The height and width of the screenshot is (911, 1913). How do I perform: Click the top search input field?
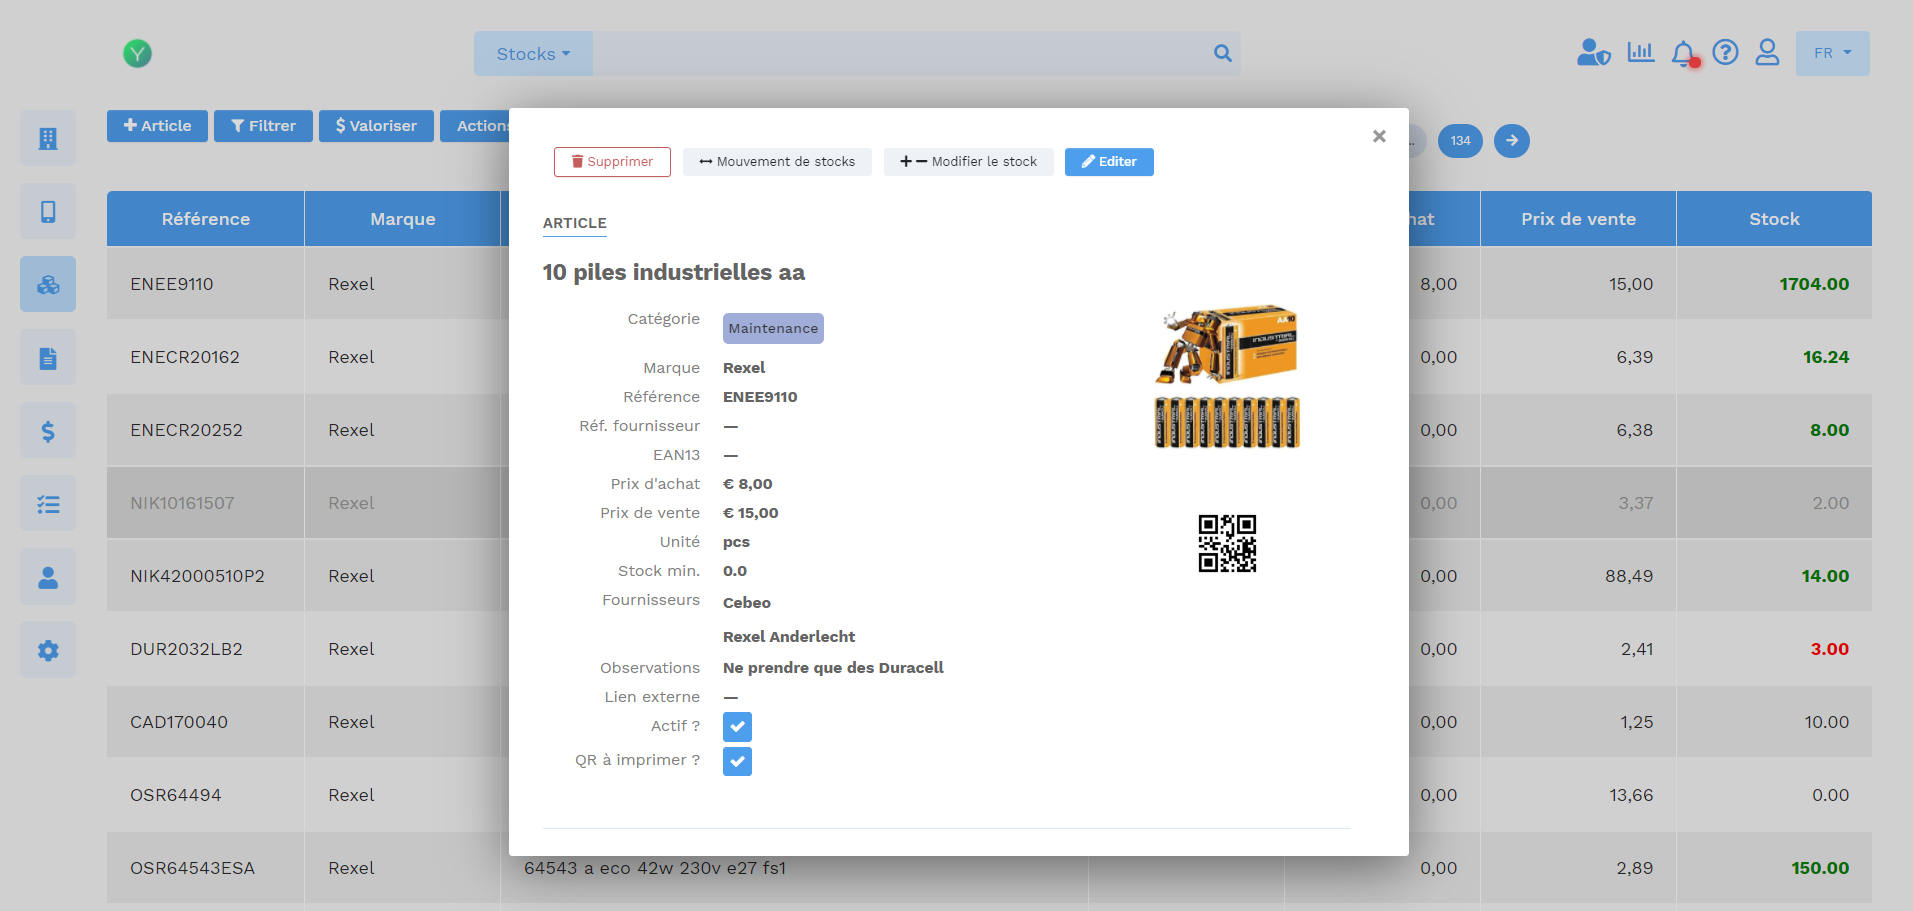(x=900, y=54)
